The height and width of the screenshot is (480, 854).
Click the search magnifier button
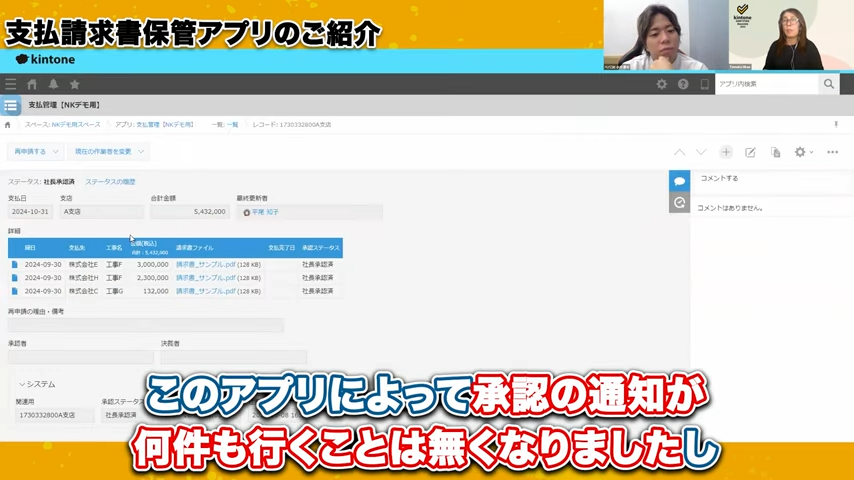tap(829, 84)
